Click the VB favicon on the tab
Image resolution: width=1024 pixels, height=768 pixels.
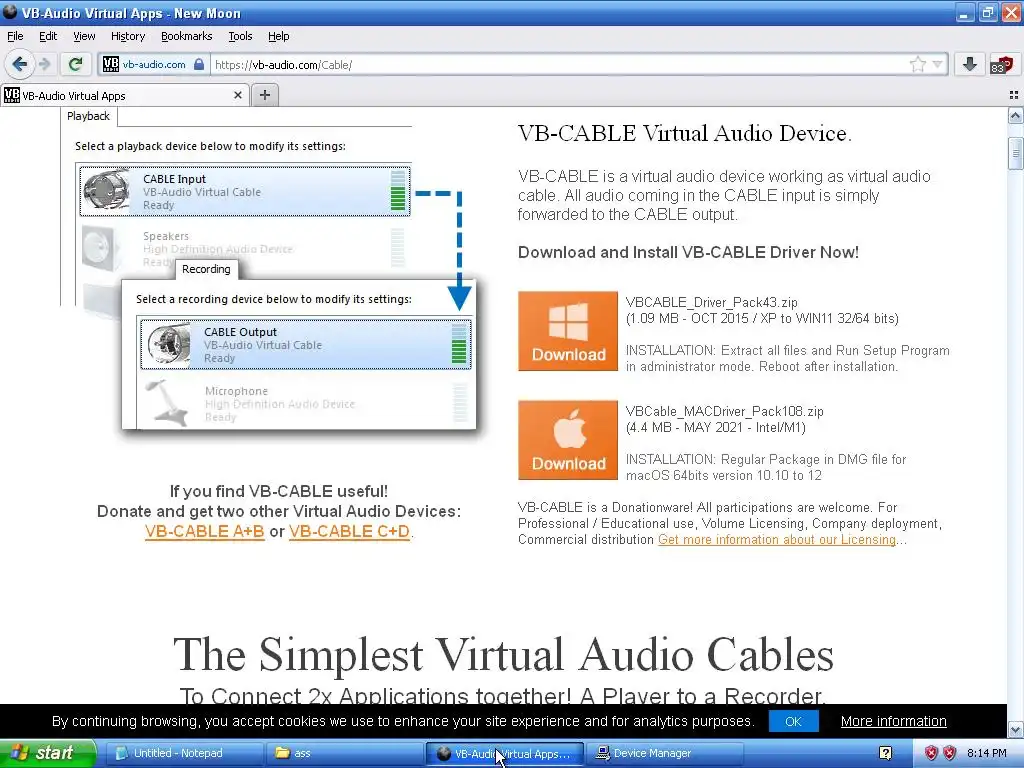[12, 95]
